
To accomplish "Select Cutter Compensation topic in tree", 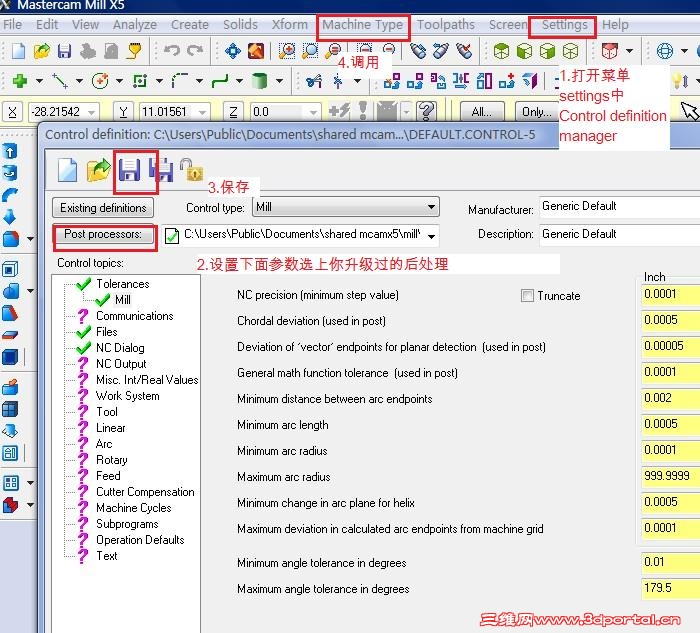I will tap(145, 492).
